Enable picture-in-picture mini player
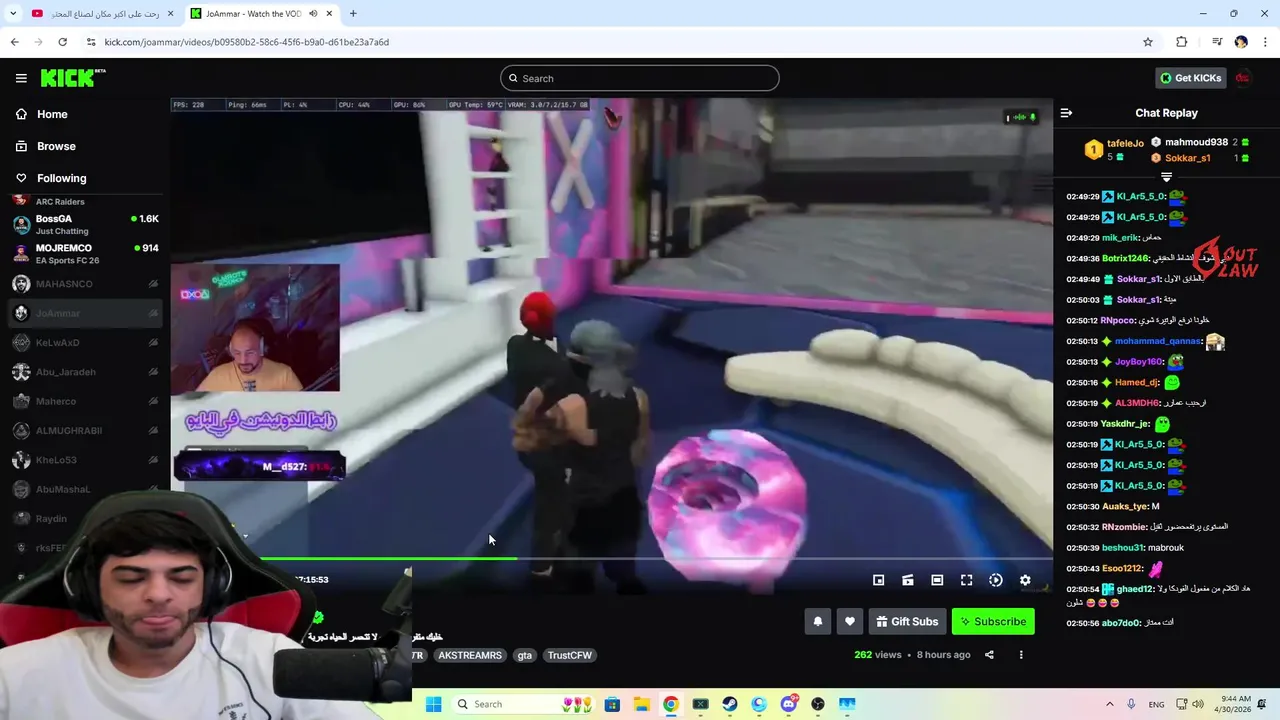 point(878,580)
